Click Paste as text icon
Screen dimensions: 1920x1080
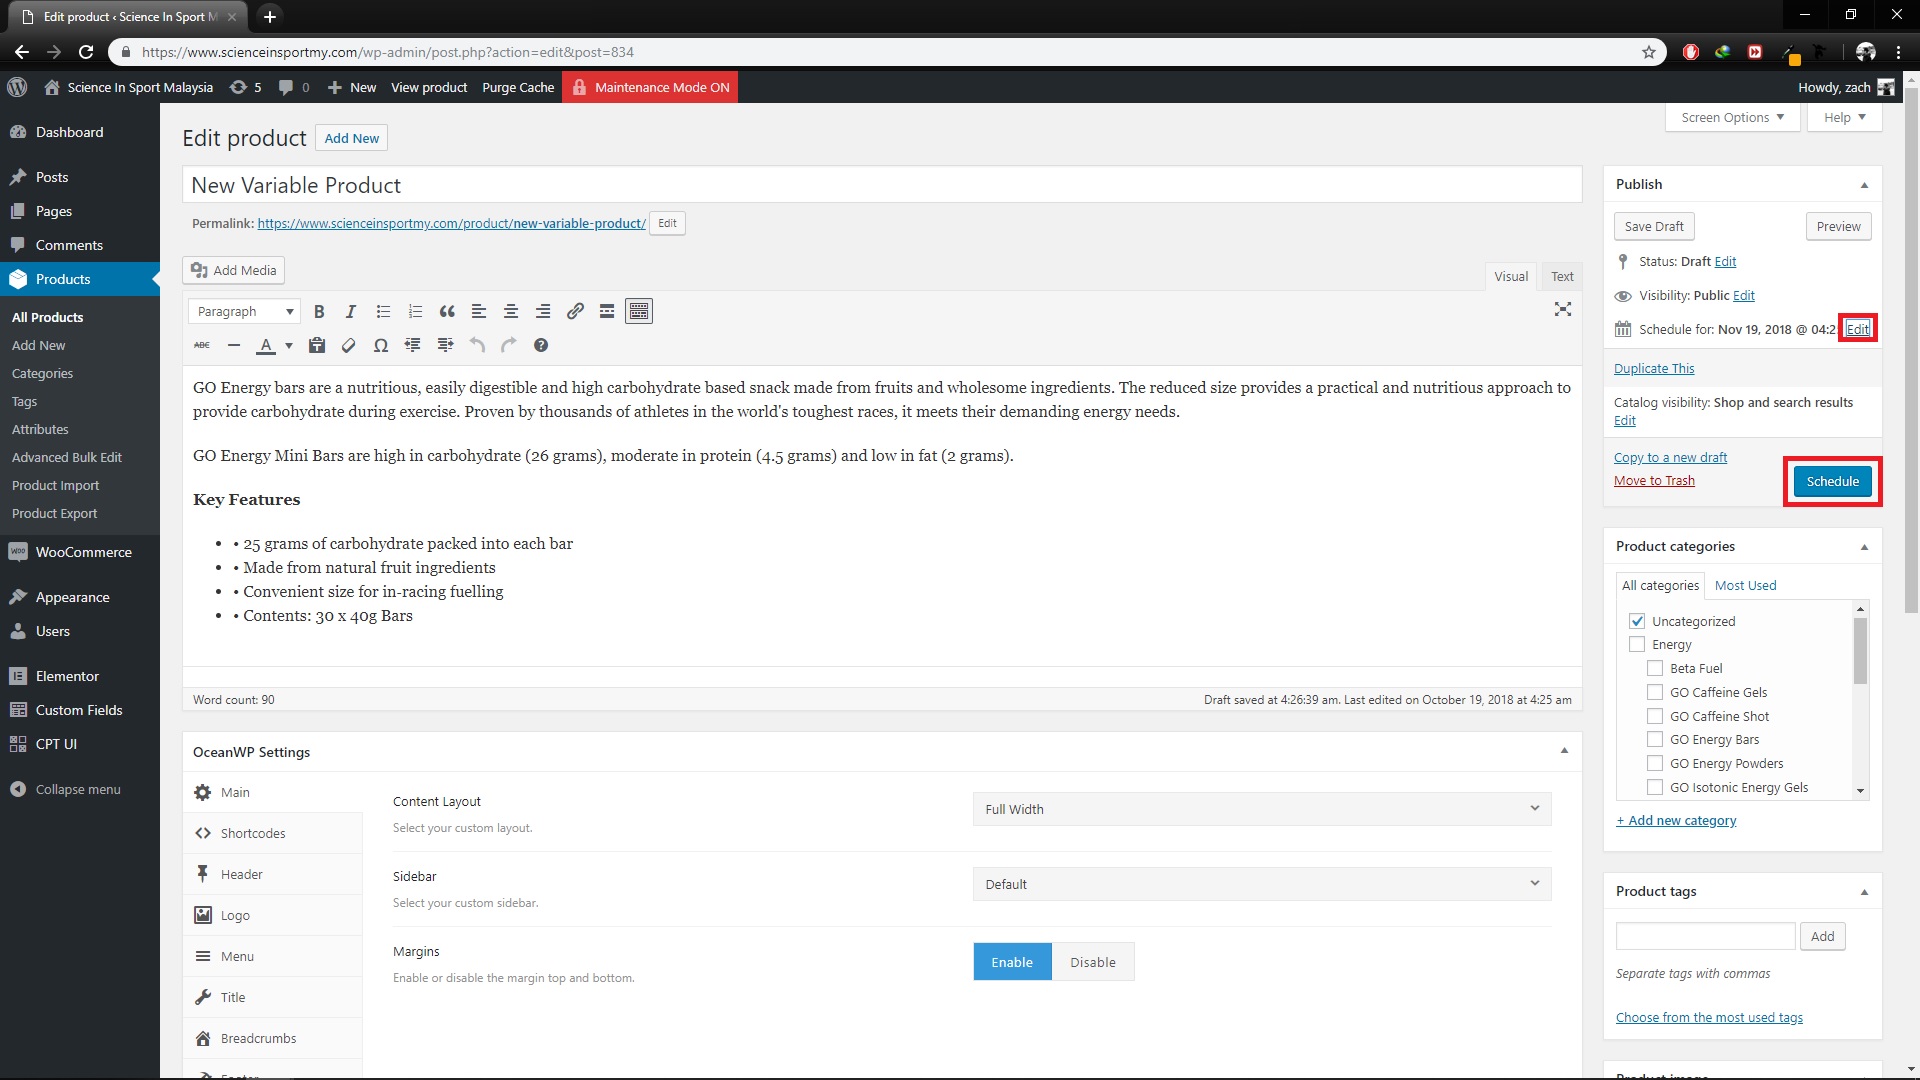[317, 346]
